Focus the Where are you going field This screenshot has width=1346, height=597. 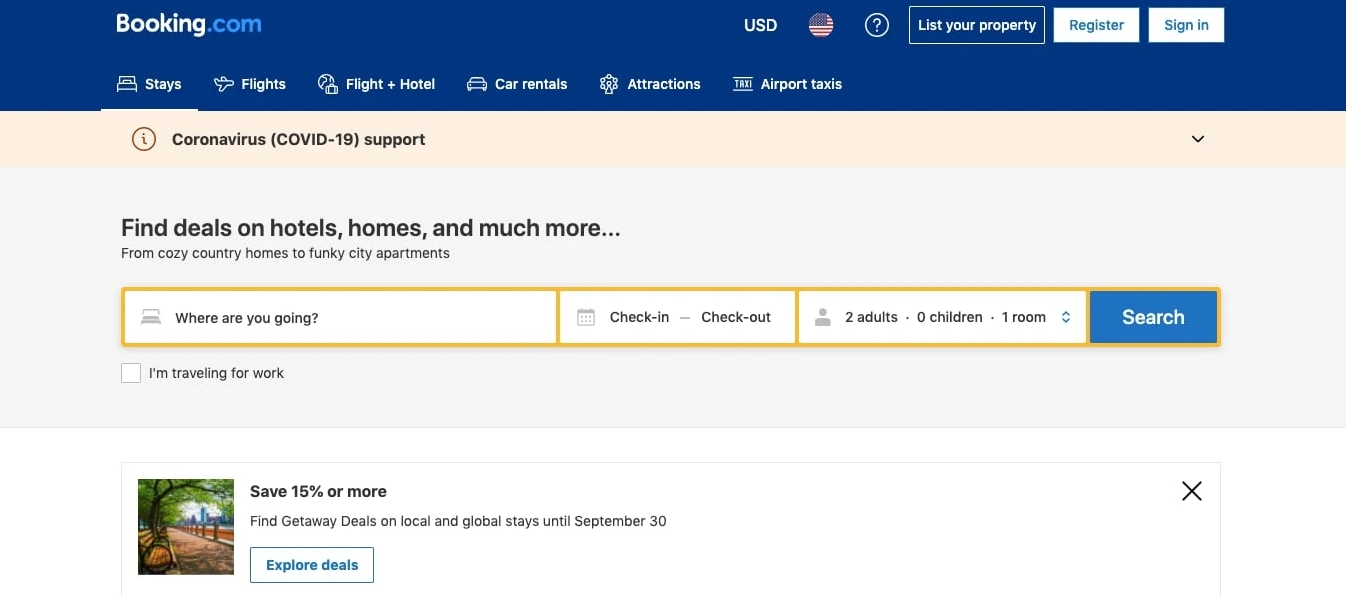[340, 317]
